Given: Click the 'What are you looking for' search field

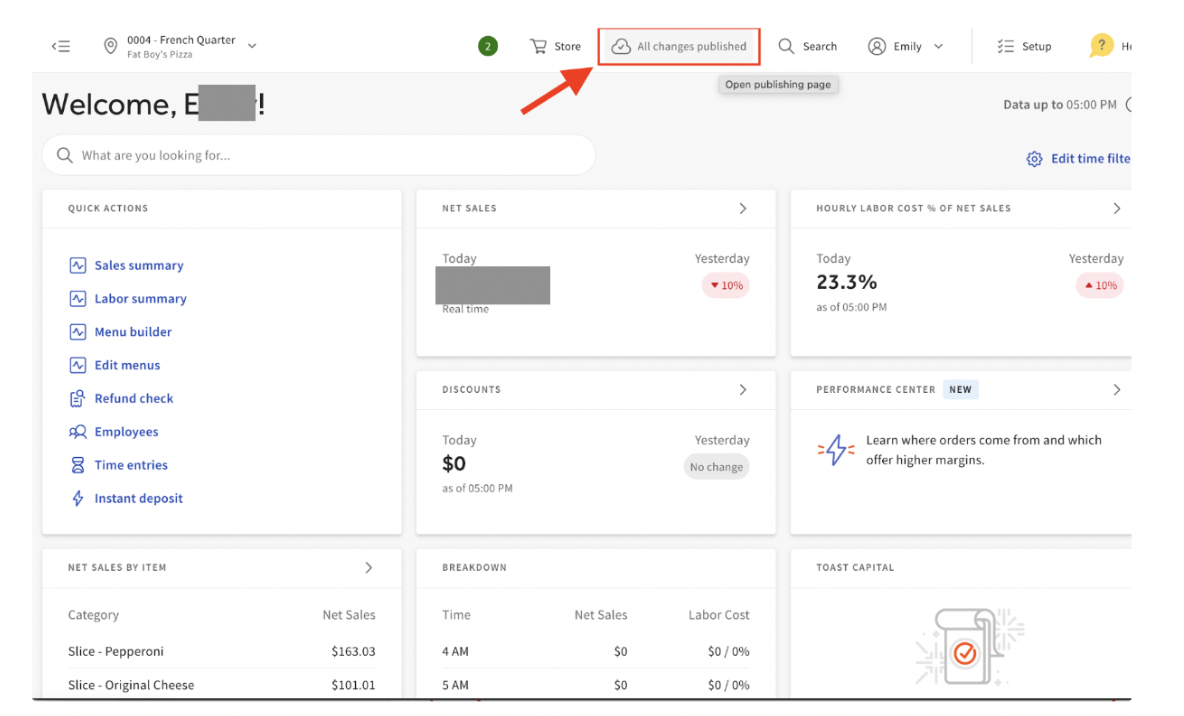Looking at the screenshot, I should (x=320, y=156).
